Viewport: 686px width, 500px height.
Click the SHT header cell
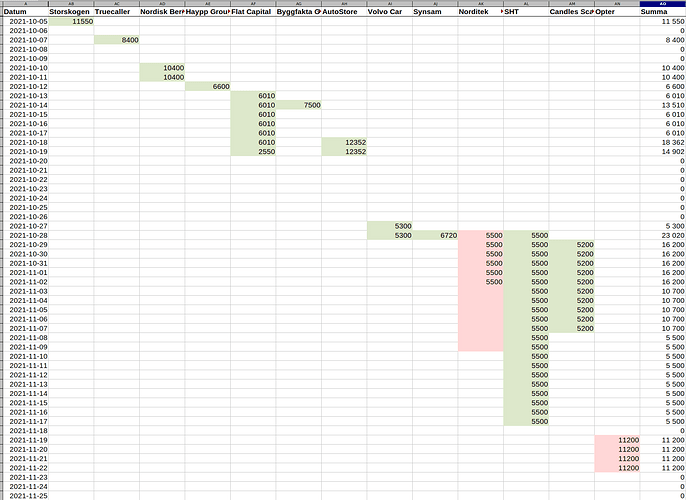[525, 12]
